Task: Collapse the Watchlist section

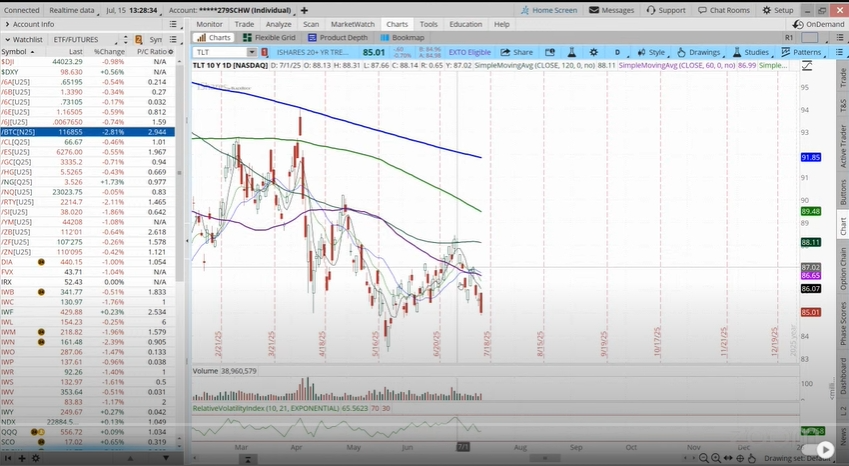Action: coord(8,40)
